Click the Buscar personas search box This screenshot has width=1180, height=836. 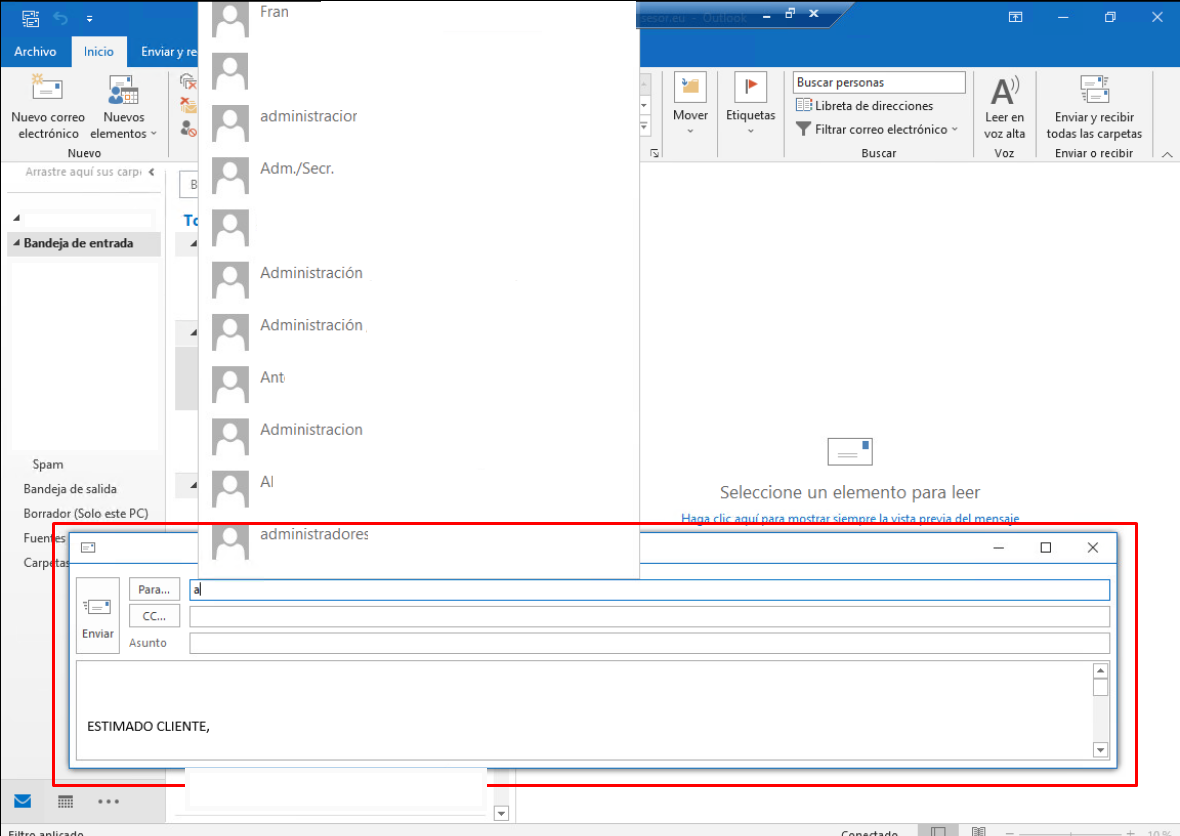click(x=879, y=82)
